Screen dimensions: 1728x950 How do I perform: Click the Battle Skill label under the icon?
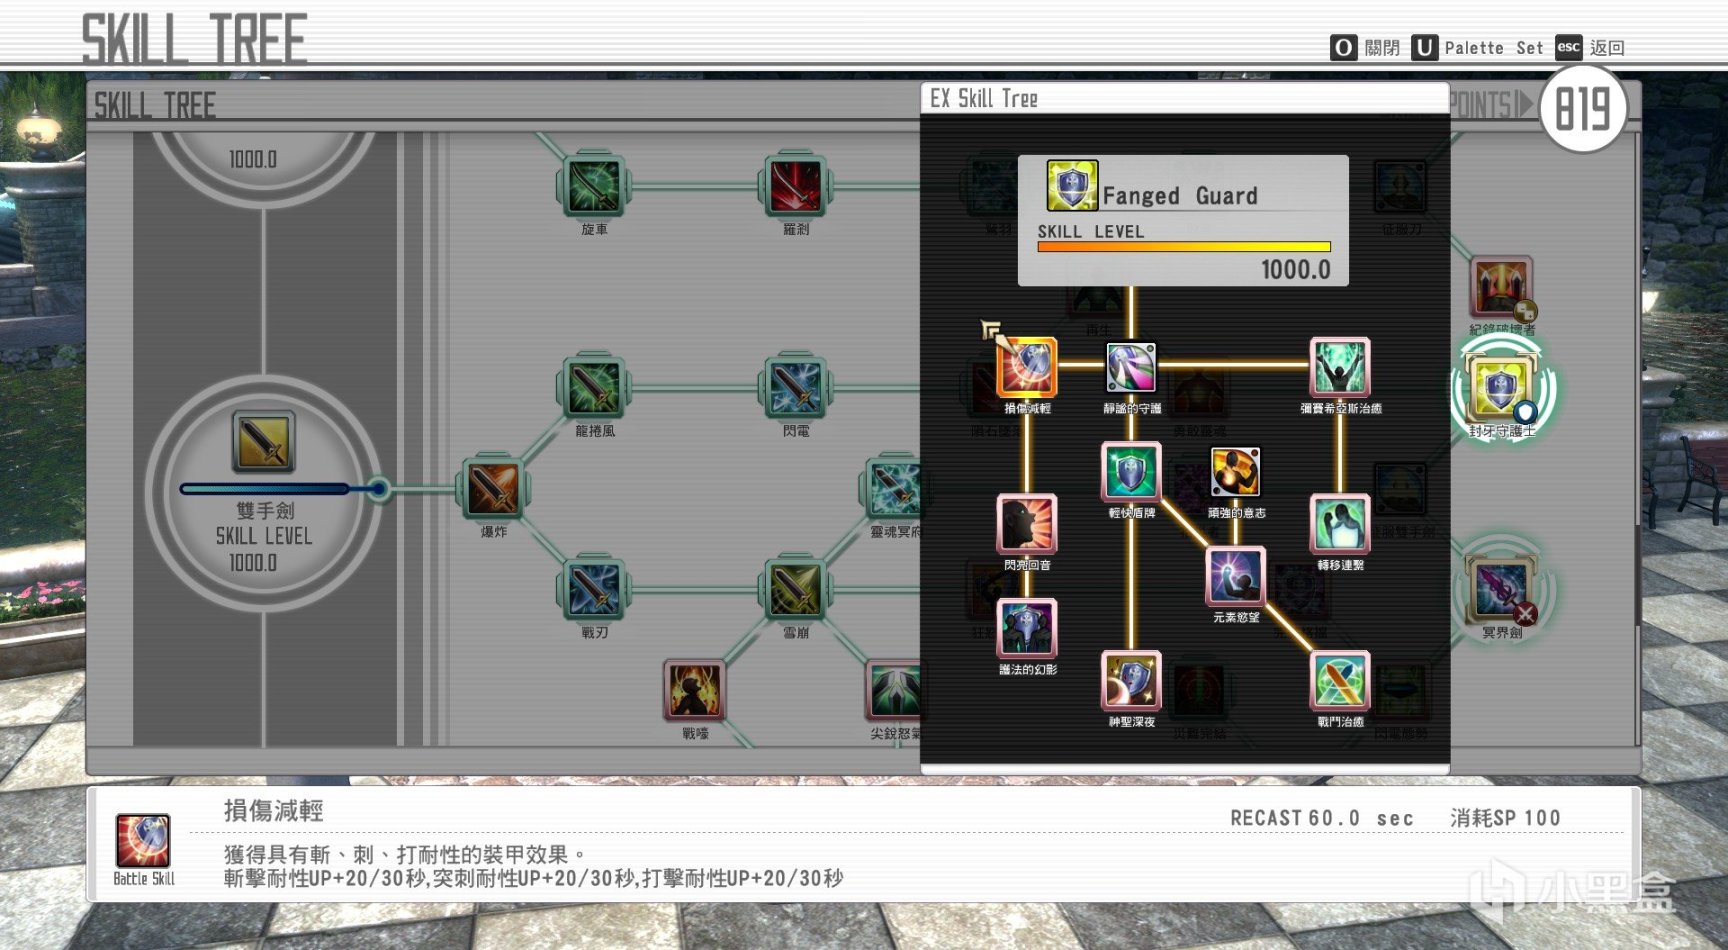[144, 878]
